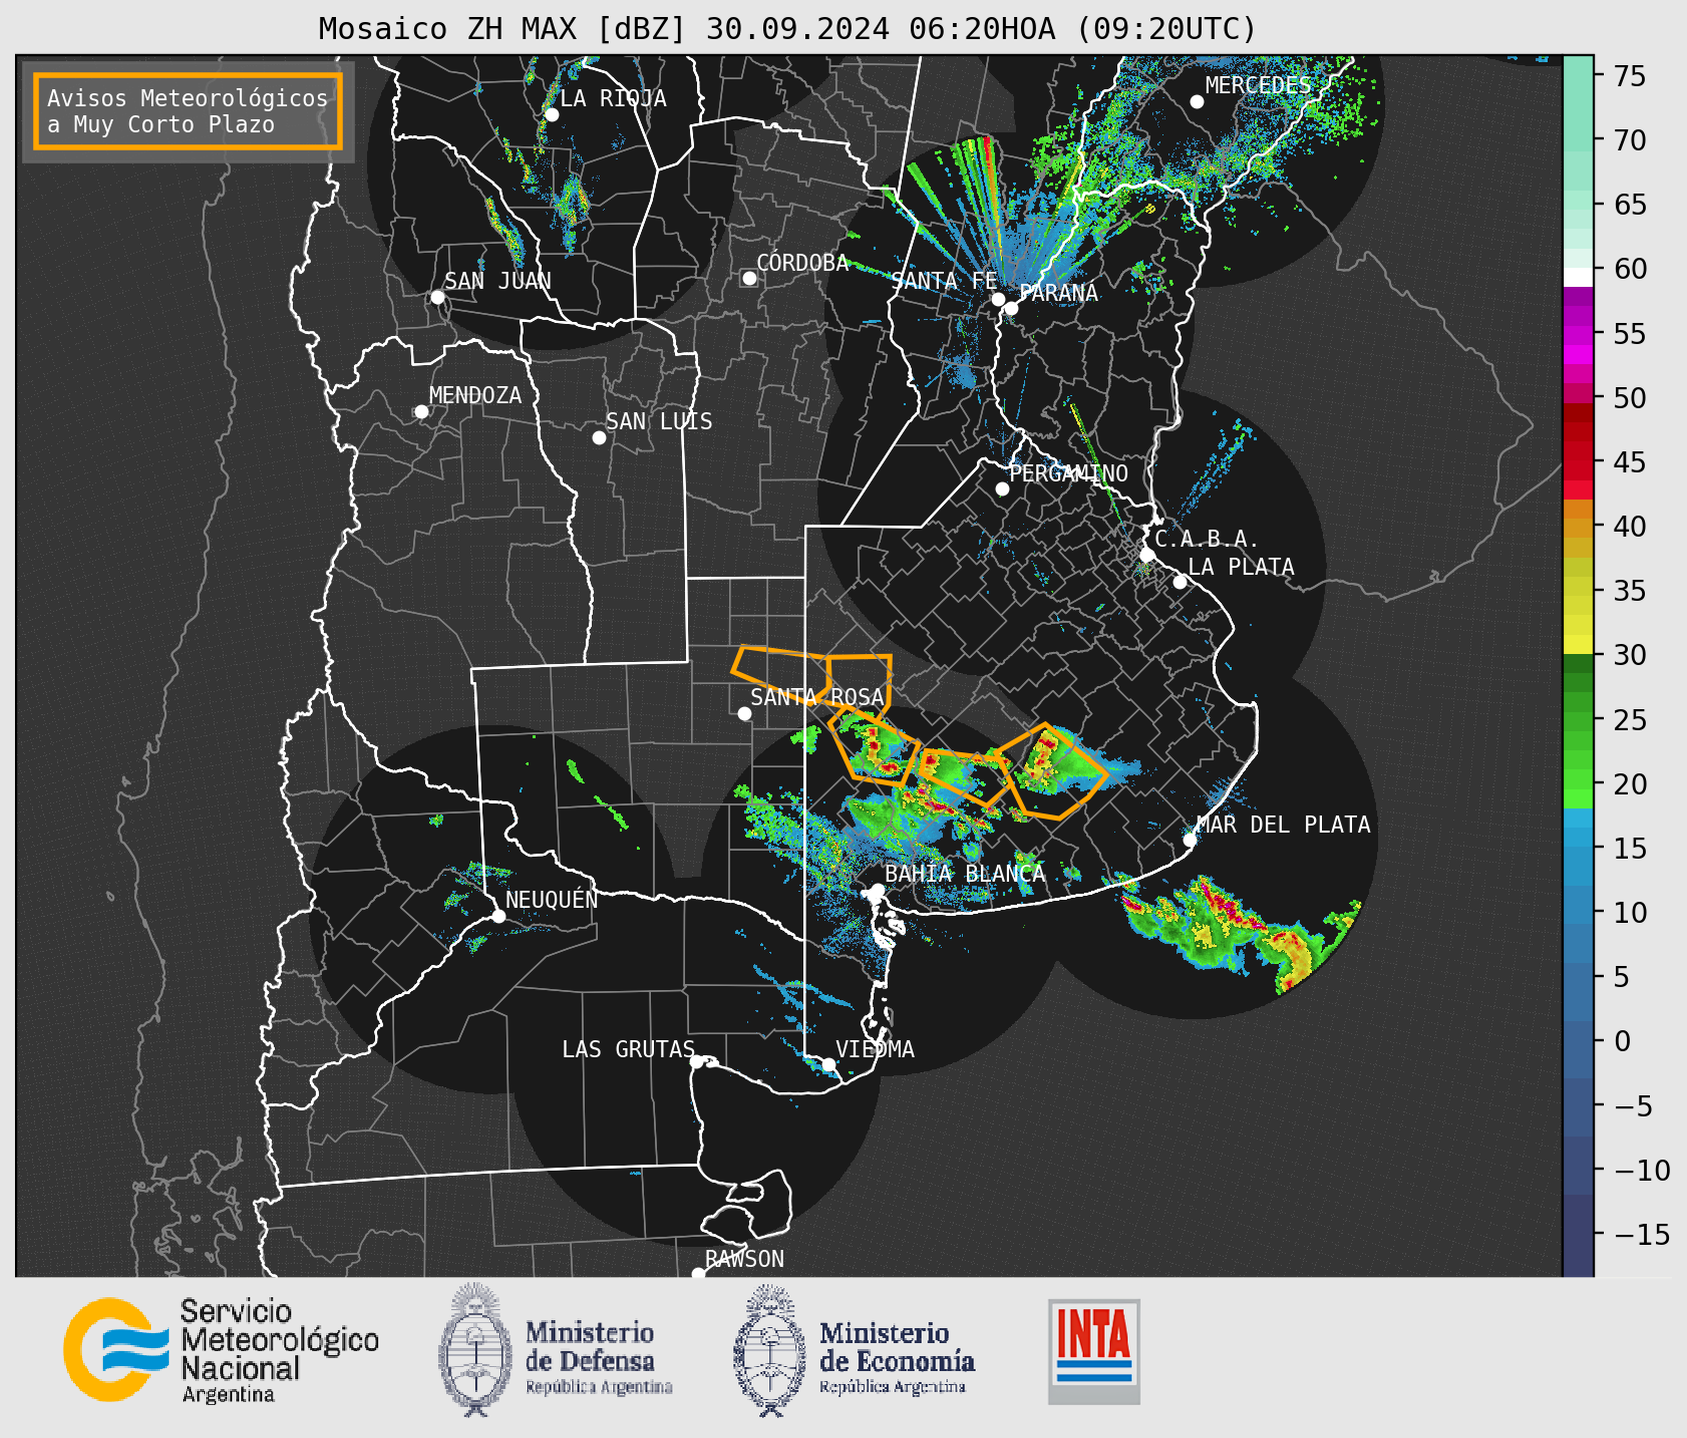The width and height of the screenshot is (1687, 1438).
Task: Click the −15 label on the scale
Action: (x=1641, y=1234)
